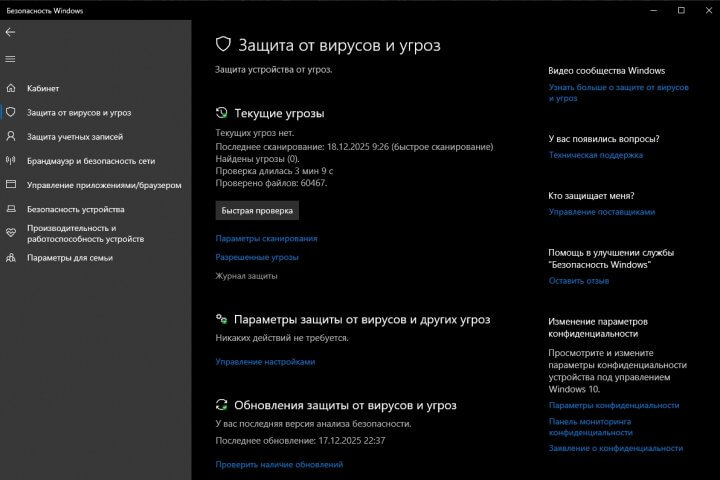
Task: Click the large shield icon in page header
Action: coord(223,45)
